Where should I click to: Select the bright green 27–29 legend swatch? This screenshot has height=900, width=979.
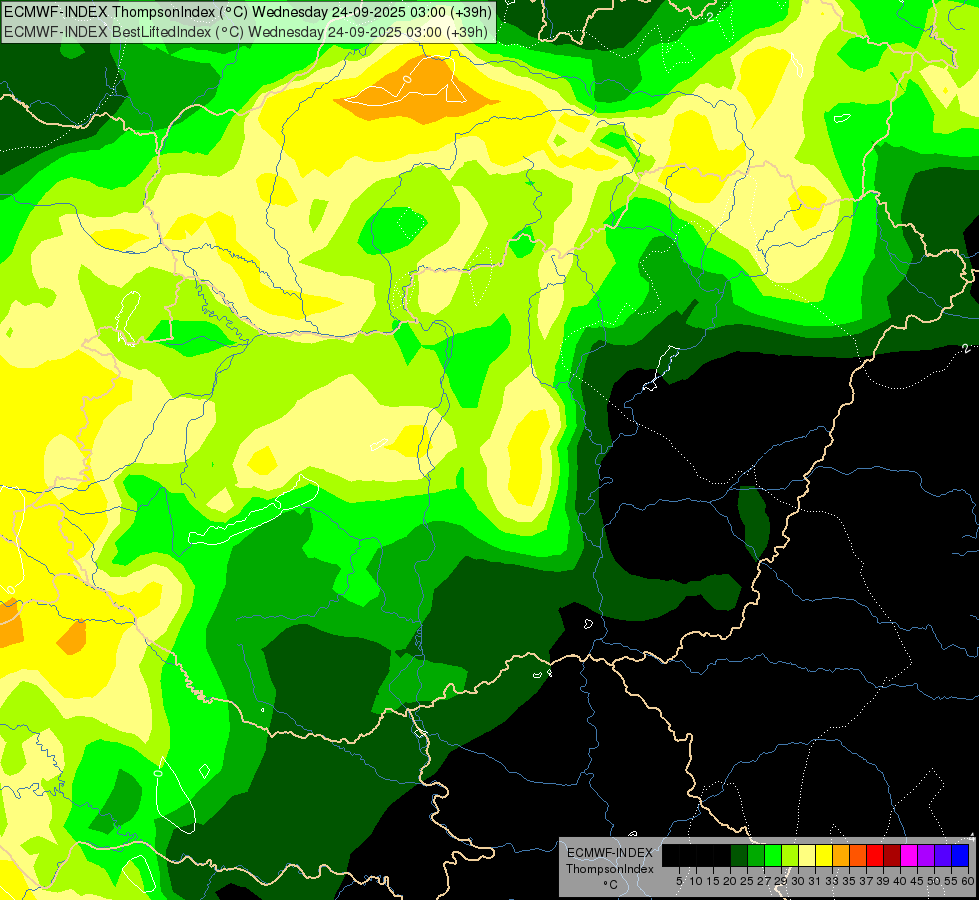773,855
